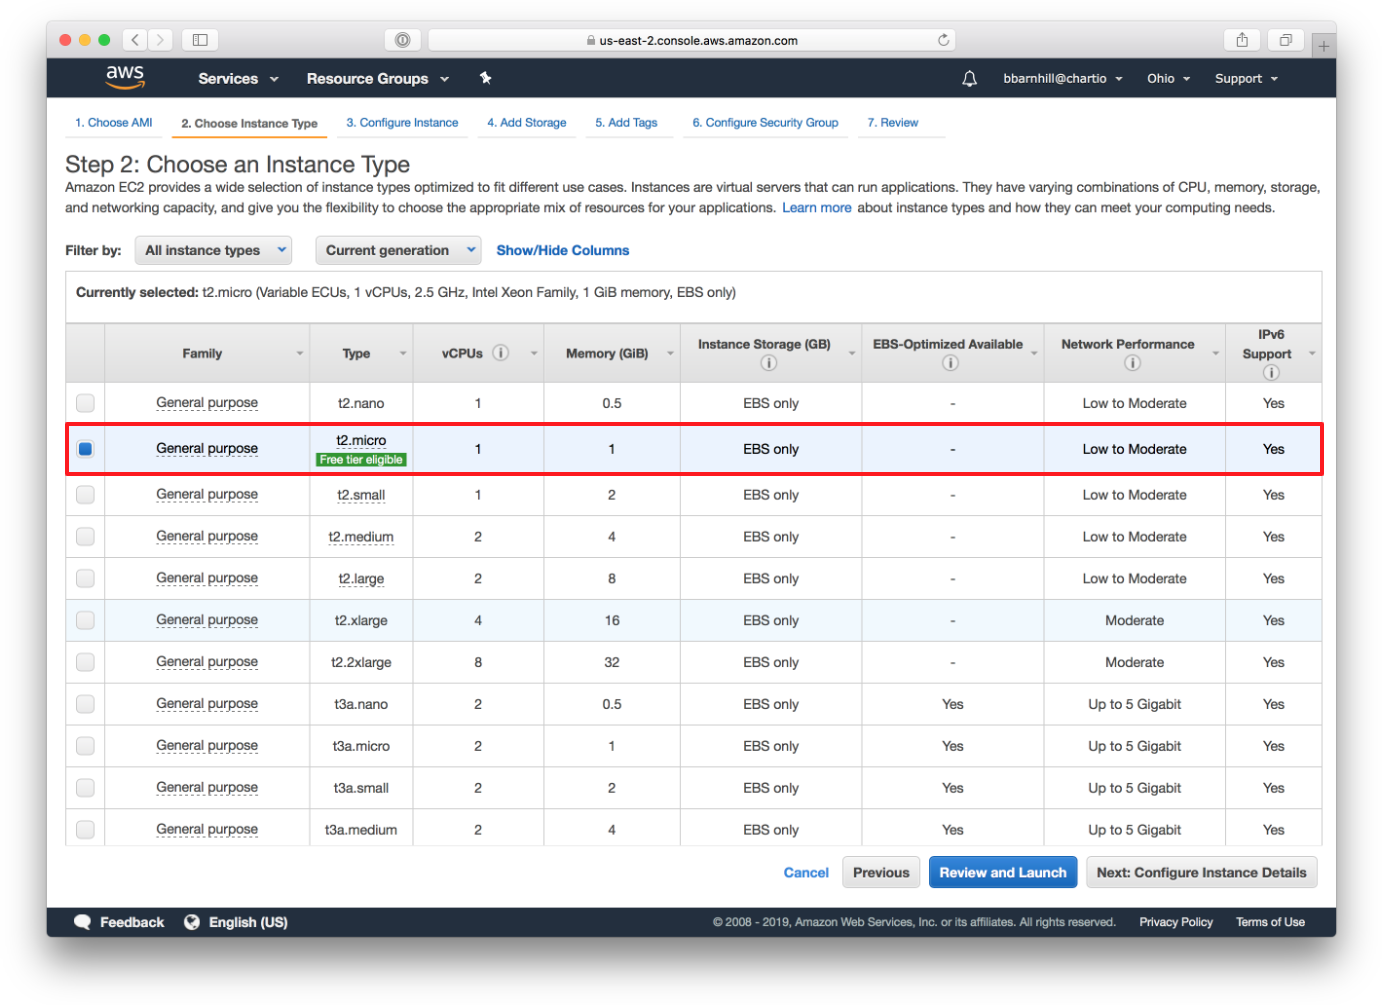The width and height of the screenshot is (1382, 1005).
Task: Click the t2.xlarge type cell
Action: 361,620
